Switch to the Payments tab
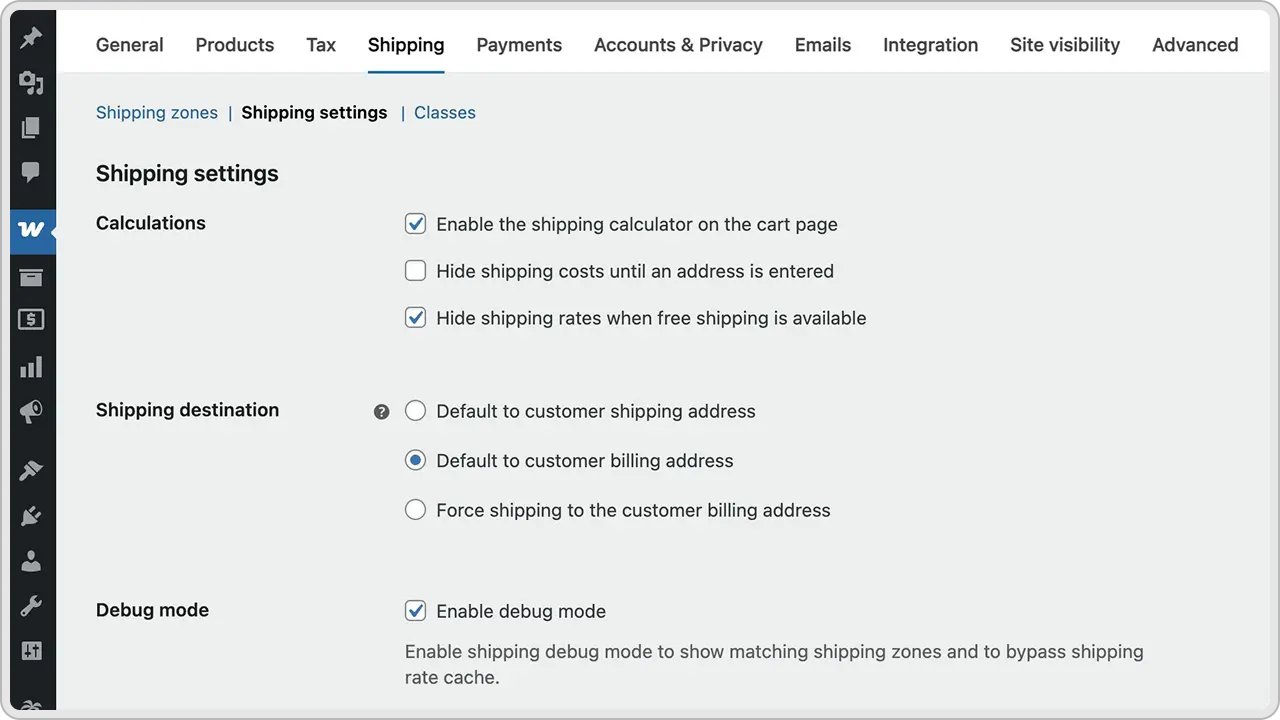Image resolution: width=1280 pixels, height=720 pixels. tap(519, 45)
